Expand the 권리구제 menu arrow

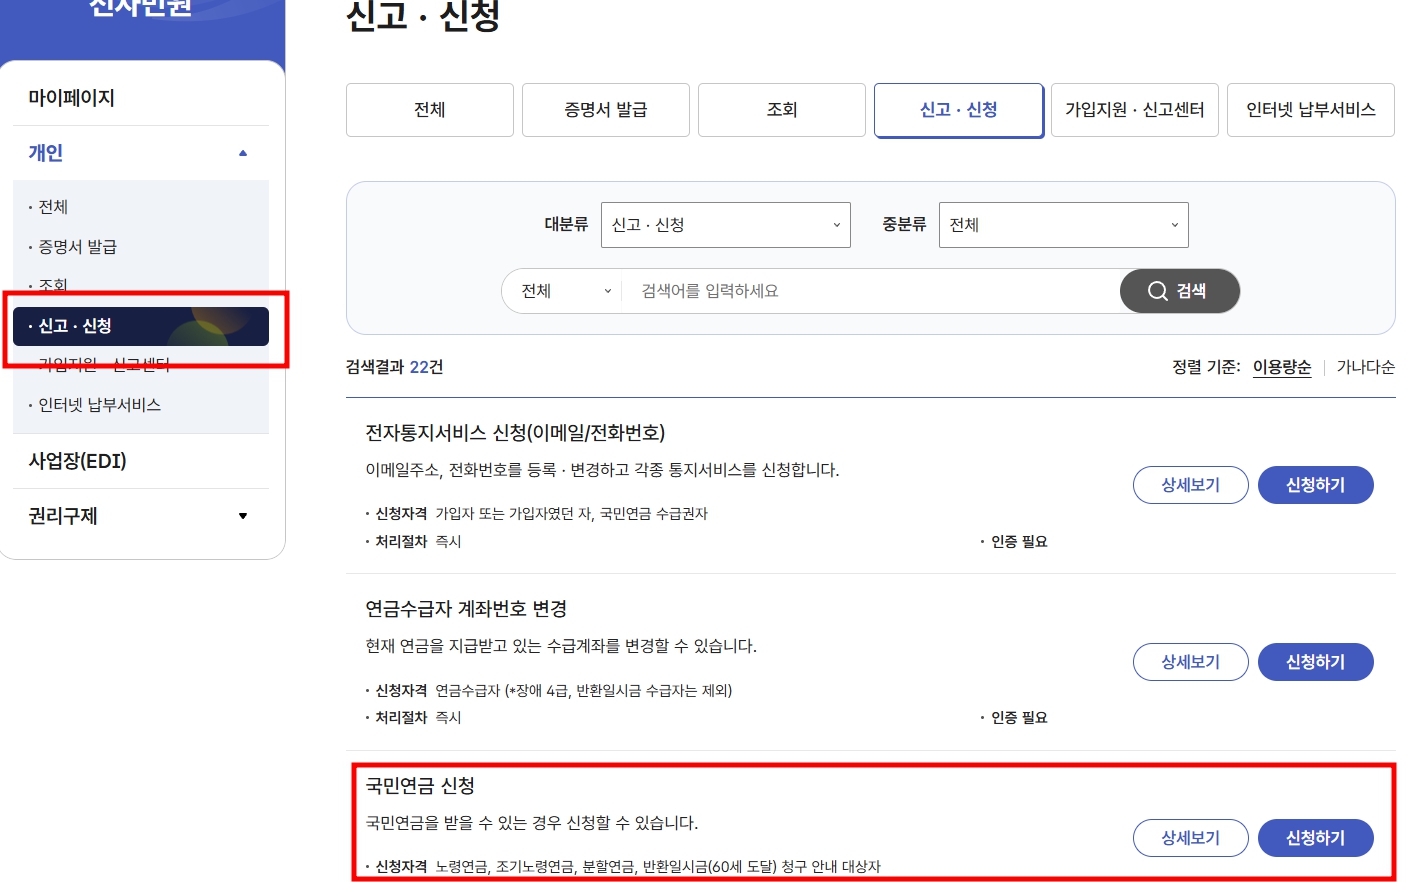pos(243,516)
